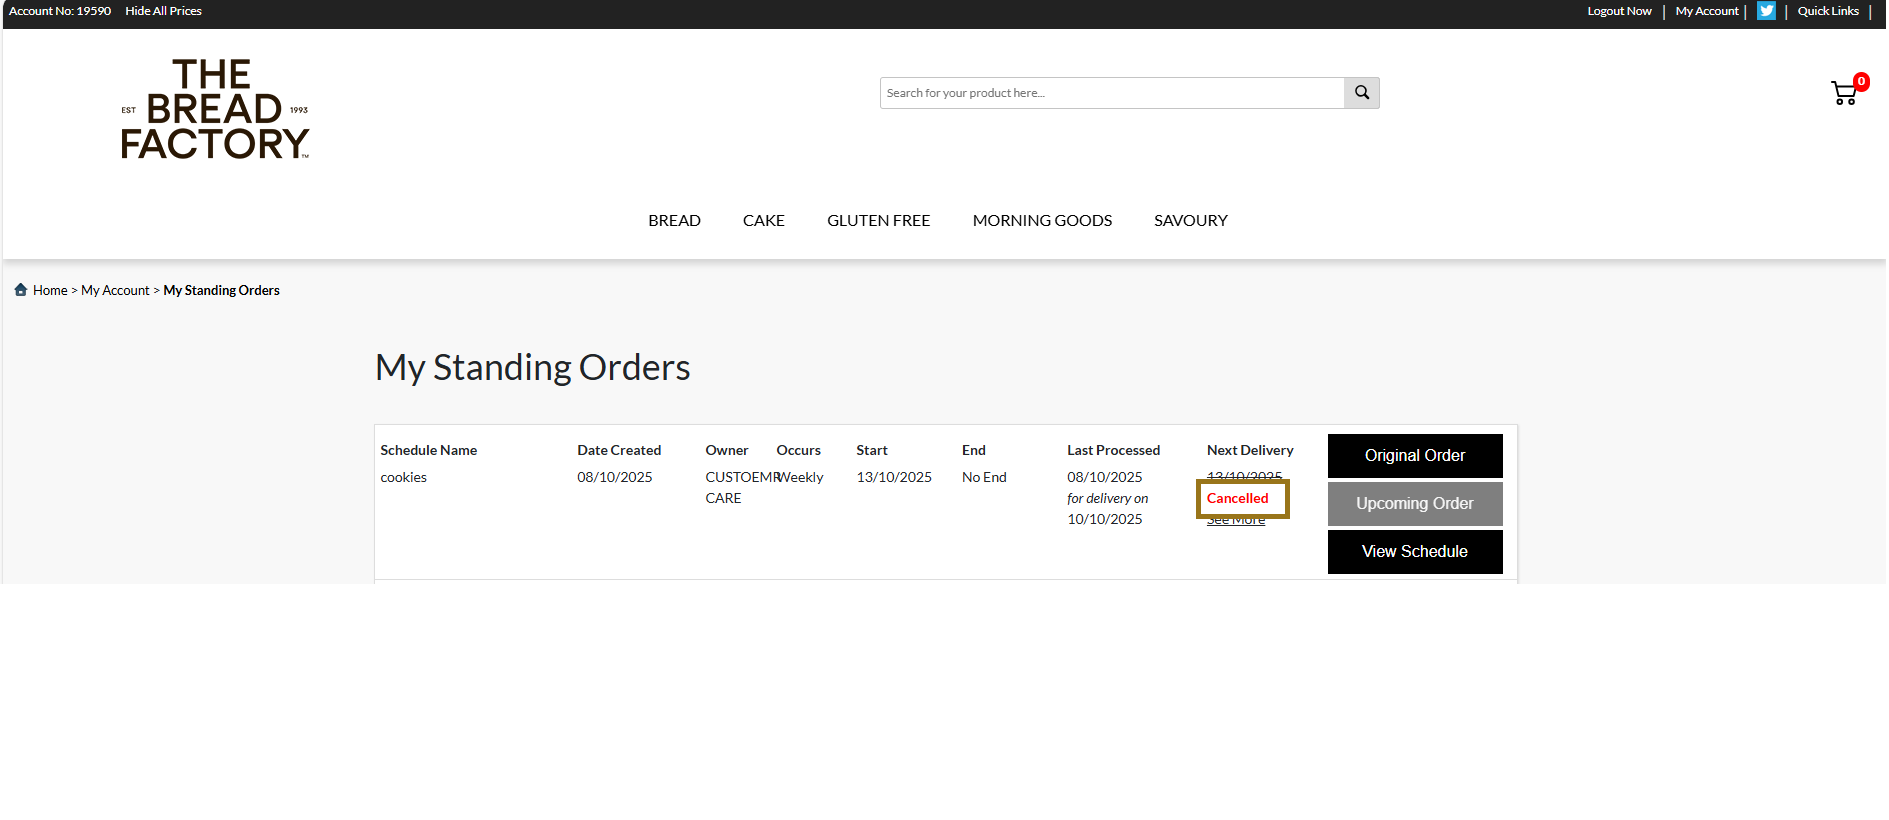The height and width of the screenshot is (820, 1889).
Task: Click the Original Order button
Action: pyautogui.click(x=1415, y=456)
